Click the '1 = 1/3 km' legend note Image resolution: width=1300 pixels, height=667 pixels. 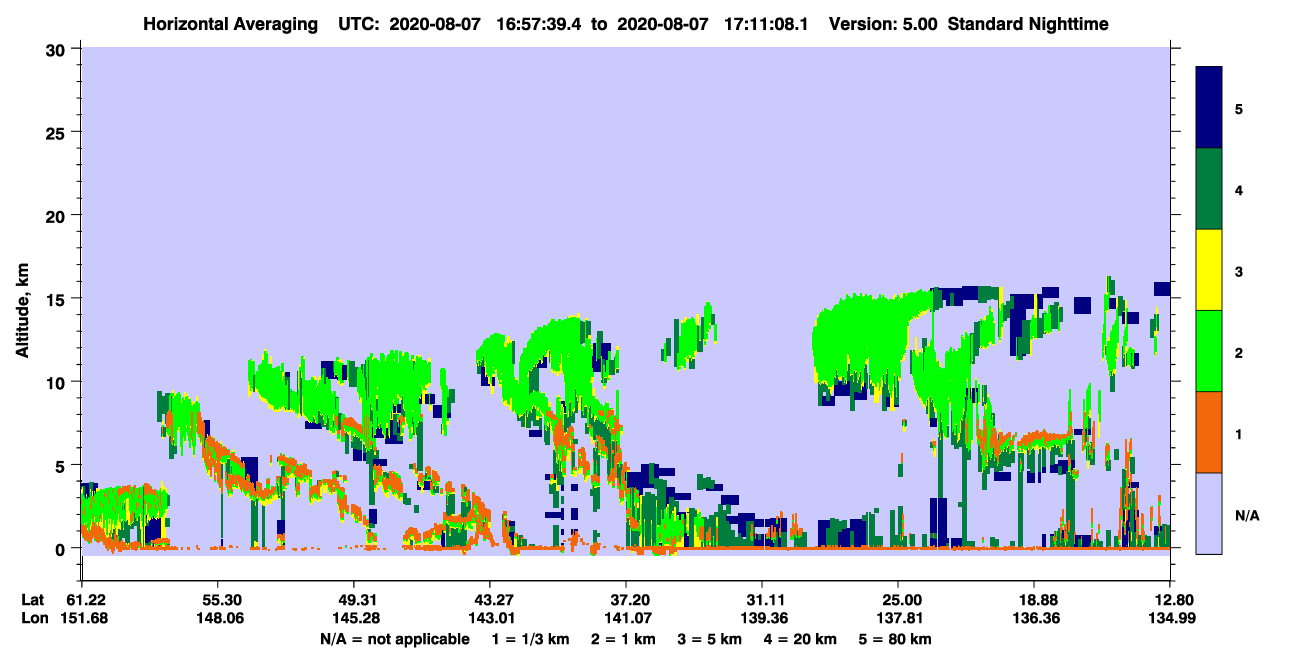click(529, 639)
